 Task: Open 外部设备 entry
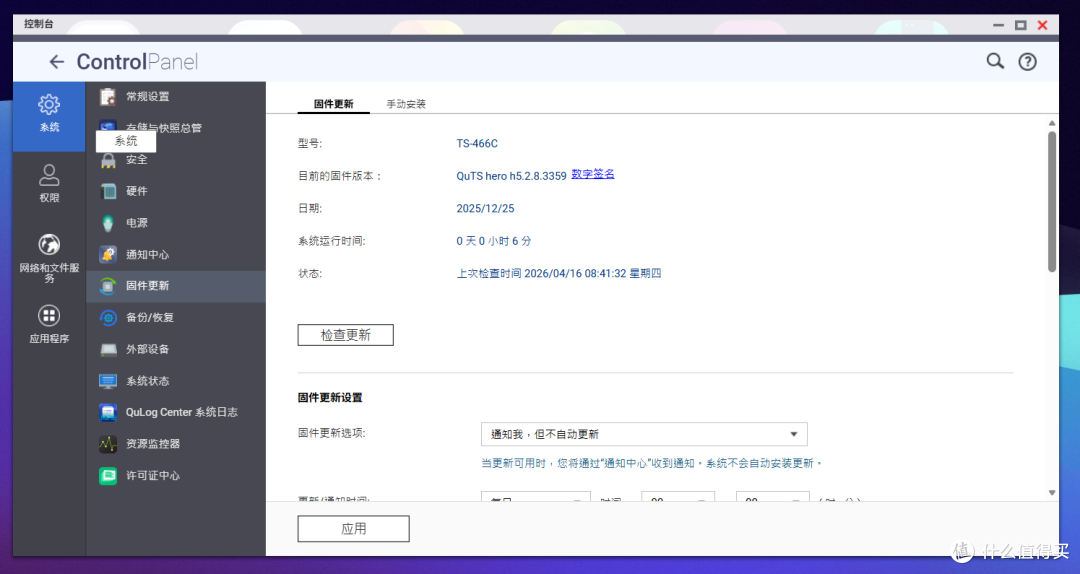pos(176,349)
